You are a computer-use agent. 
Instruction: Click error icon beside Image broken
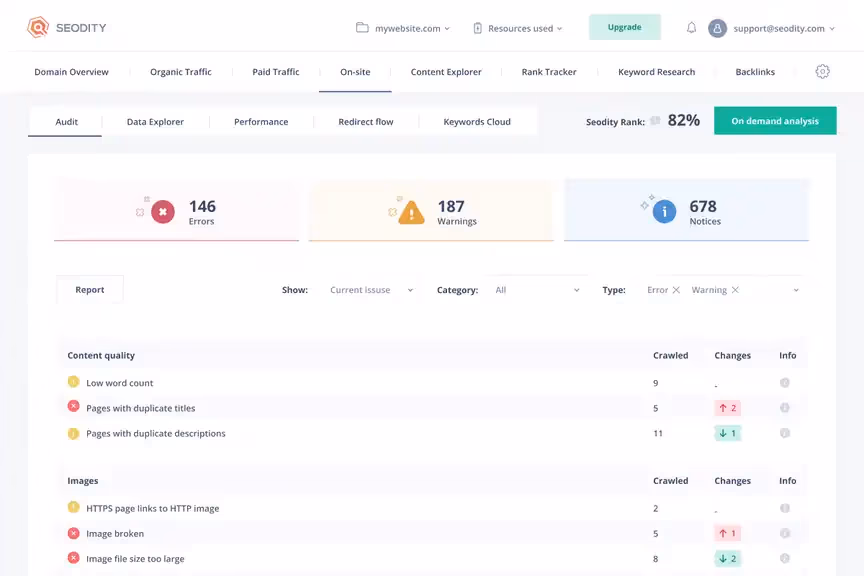73,533
